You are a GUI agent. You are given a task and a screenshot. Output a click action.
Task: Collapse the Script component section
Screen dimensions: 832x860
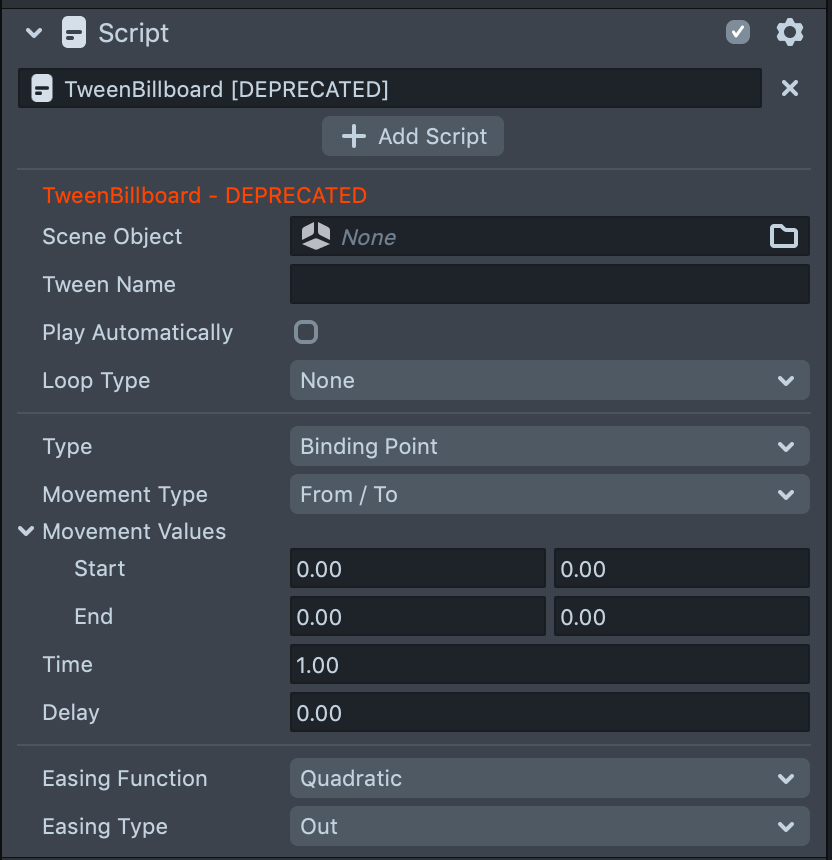(35, 33)
